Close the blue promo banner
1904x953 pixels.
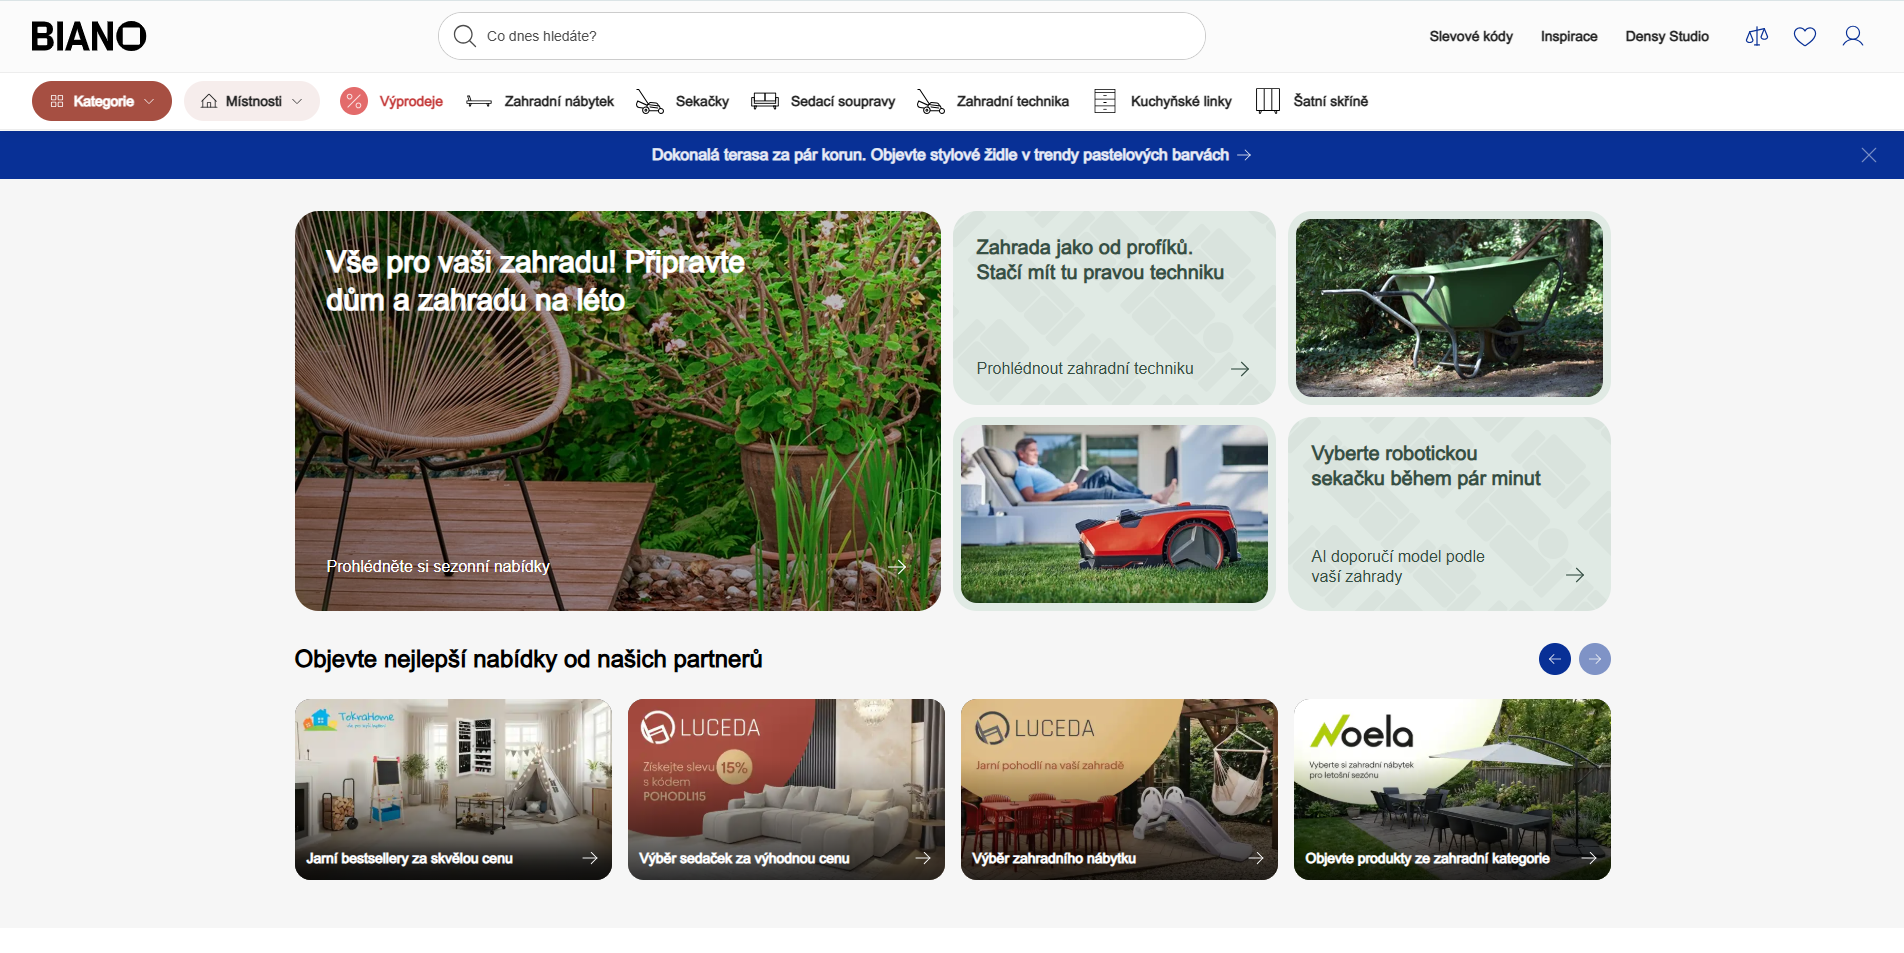(1868, 155)
